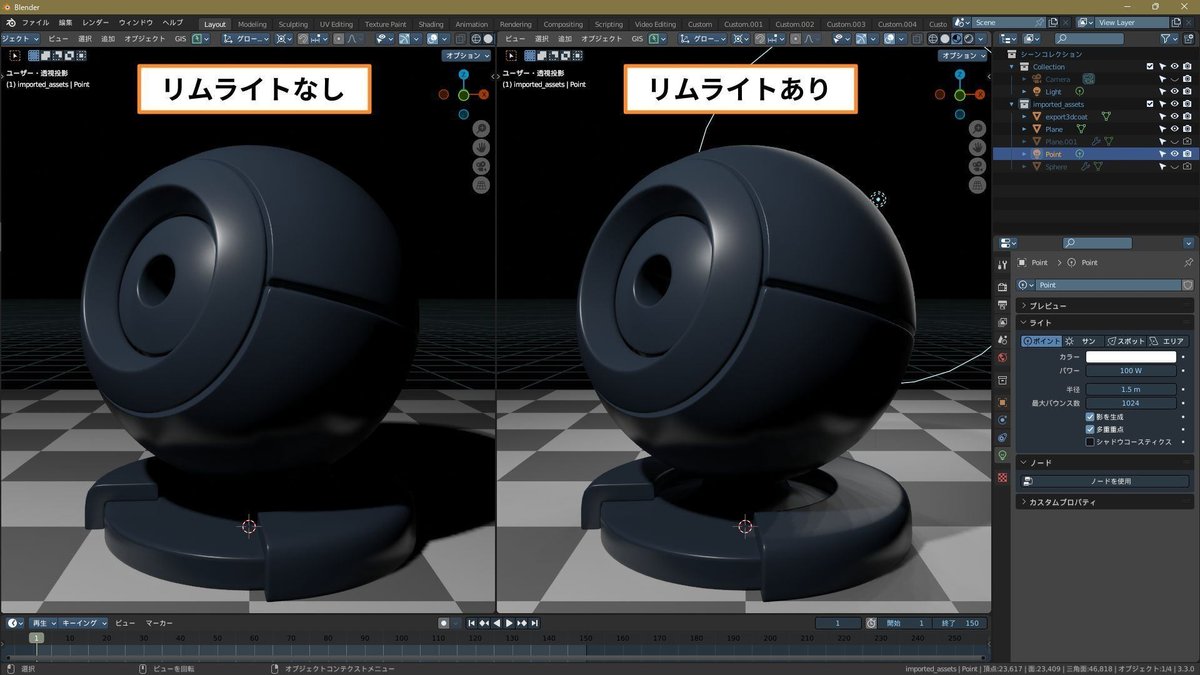The width and height of the screenshot is (1200, 675).
Task: Toggle camera view gizmo in right viewport
Action: [x=976, y=165]
